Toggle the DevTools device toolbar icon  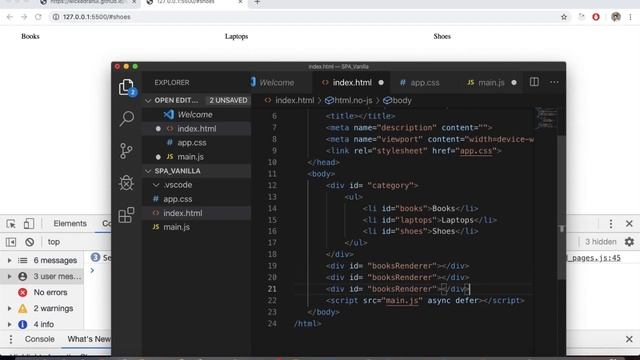click(x=29, y=224)
